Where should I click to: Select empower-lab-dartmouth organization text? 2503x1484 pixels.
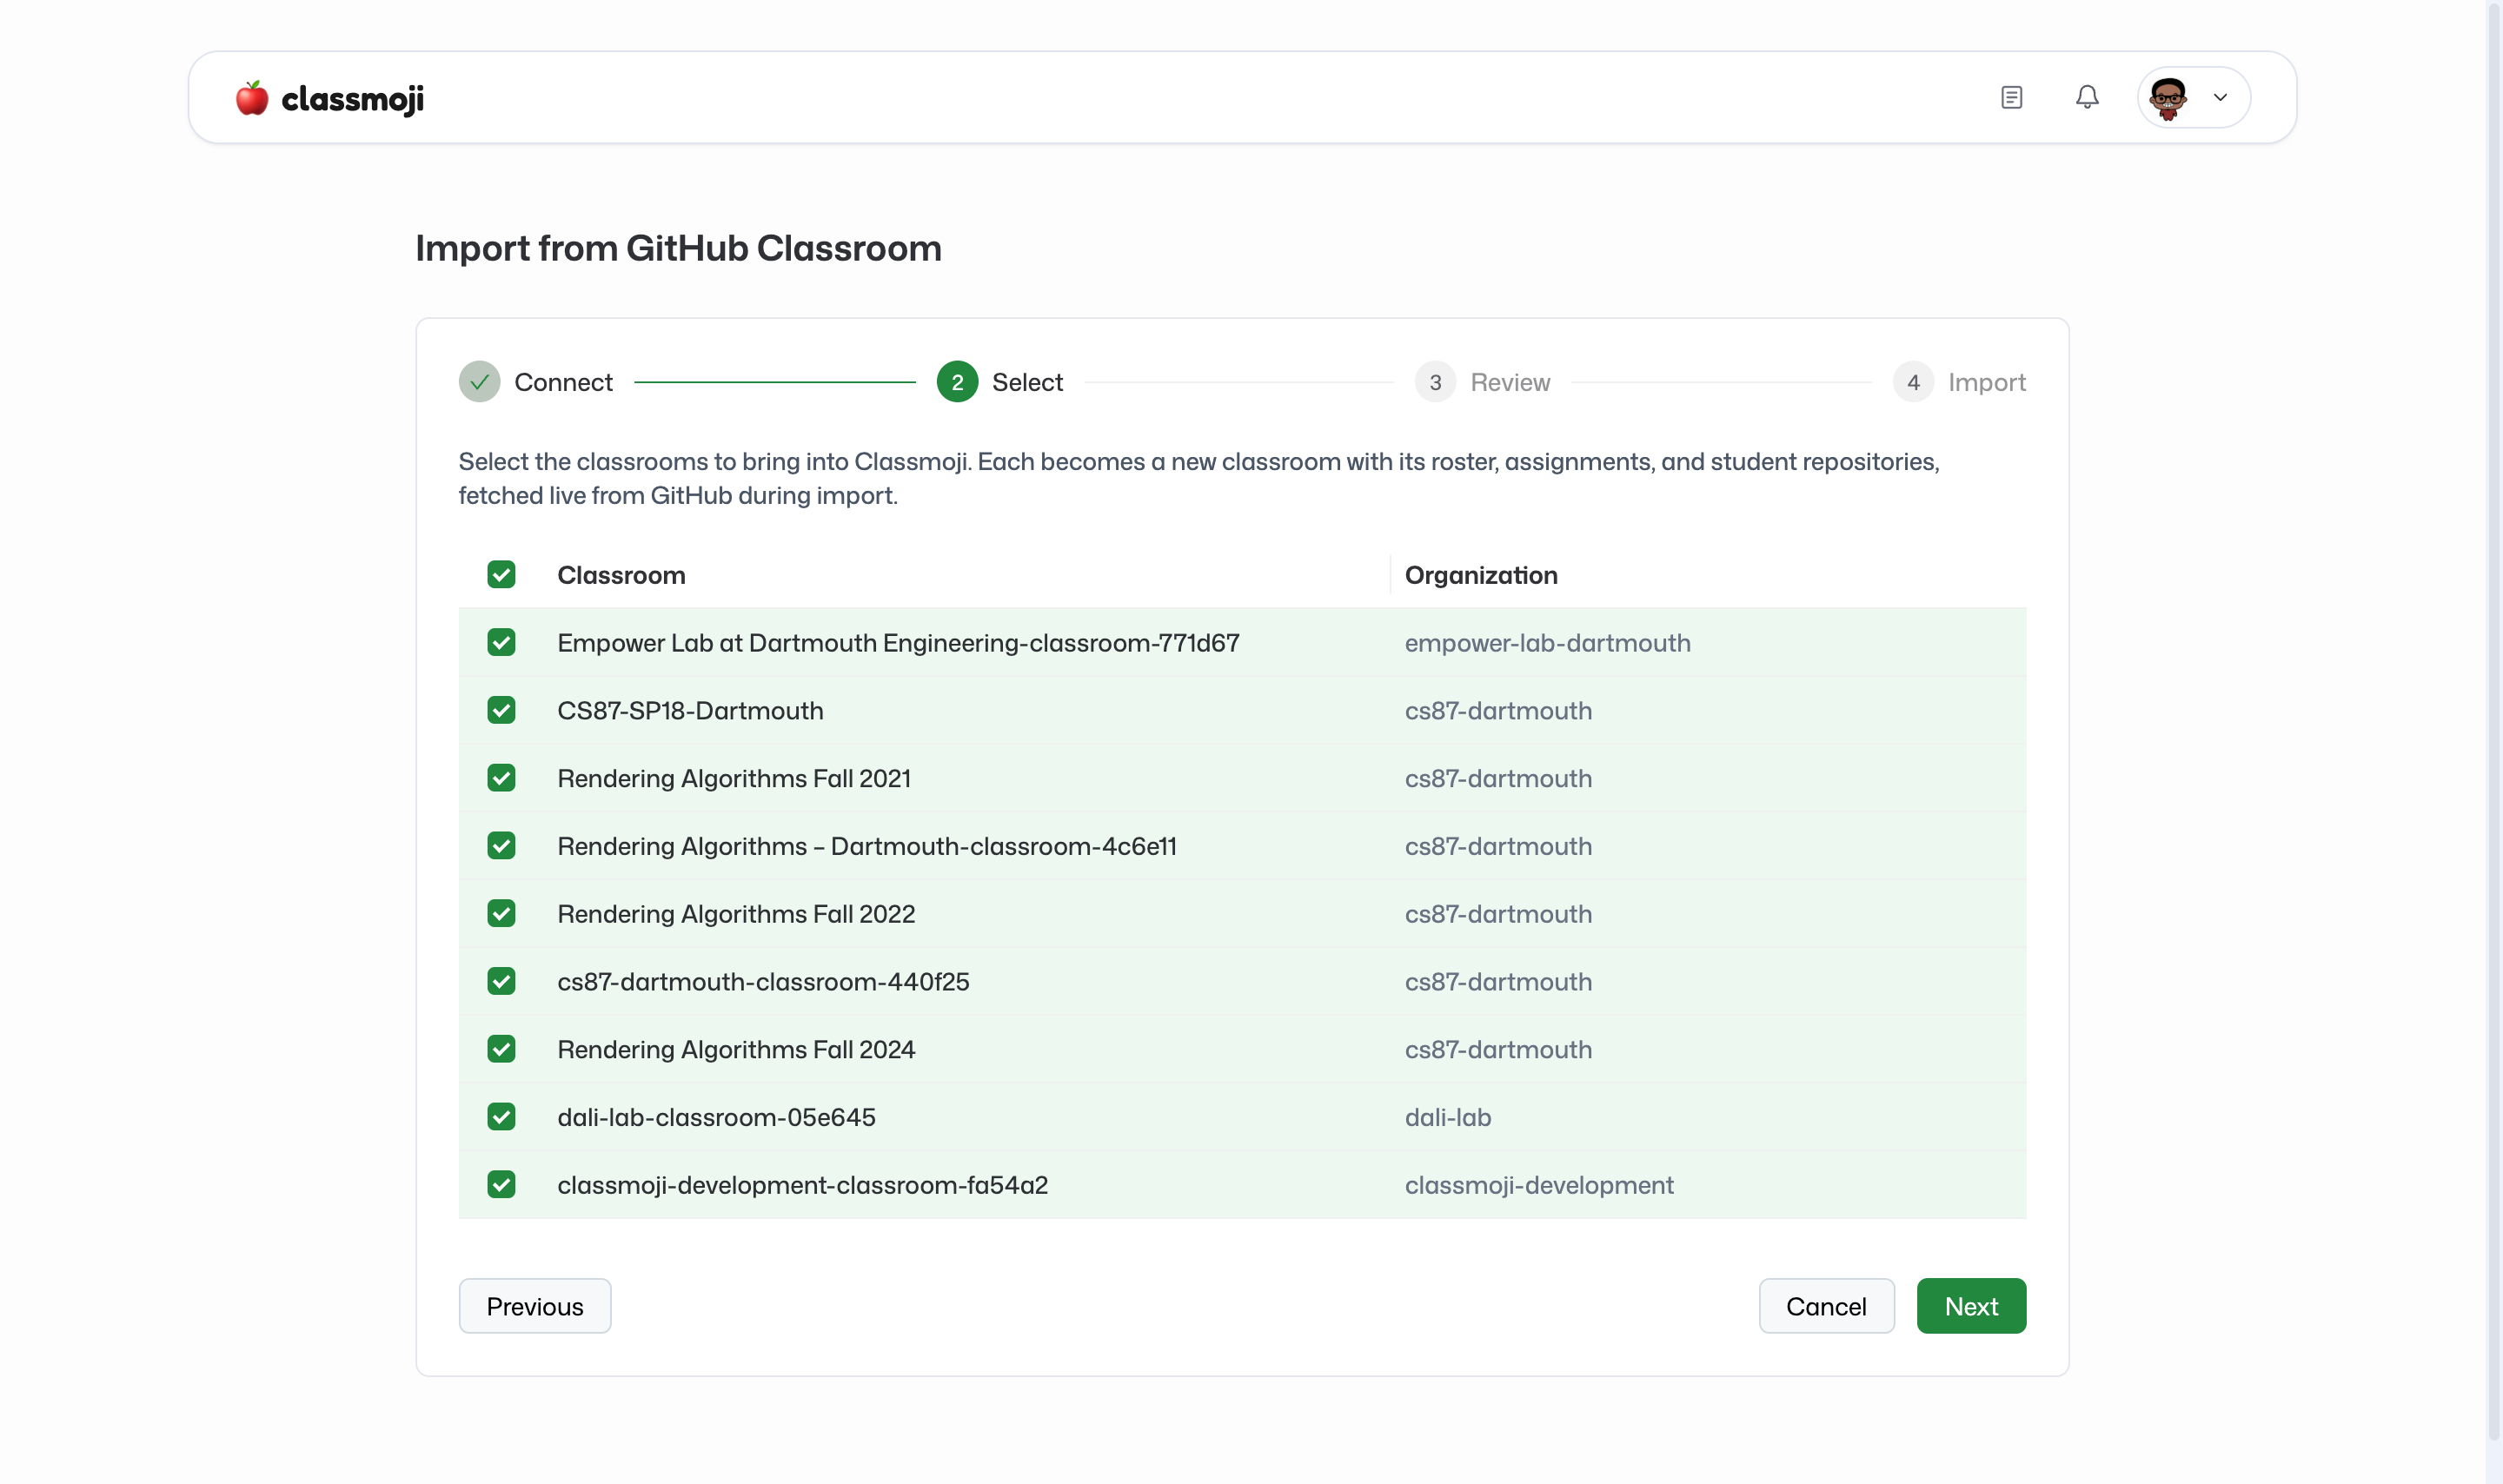tap(1548, 643)
